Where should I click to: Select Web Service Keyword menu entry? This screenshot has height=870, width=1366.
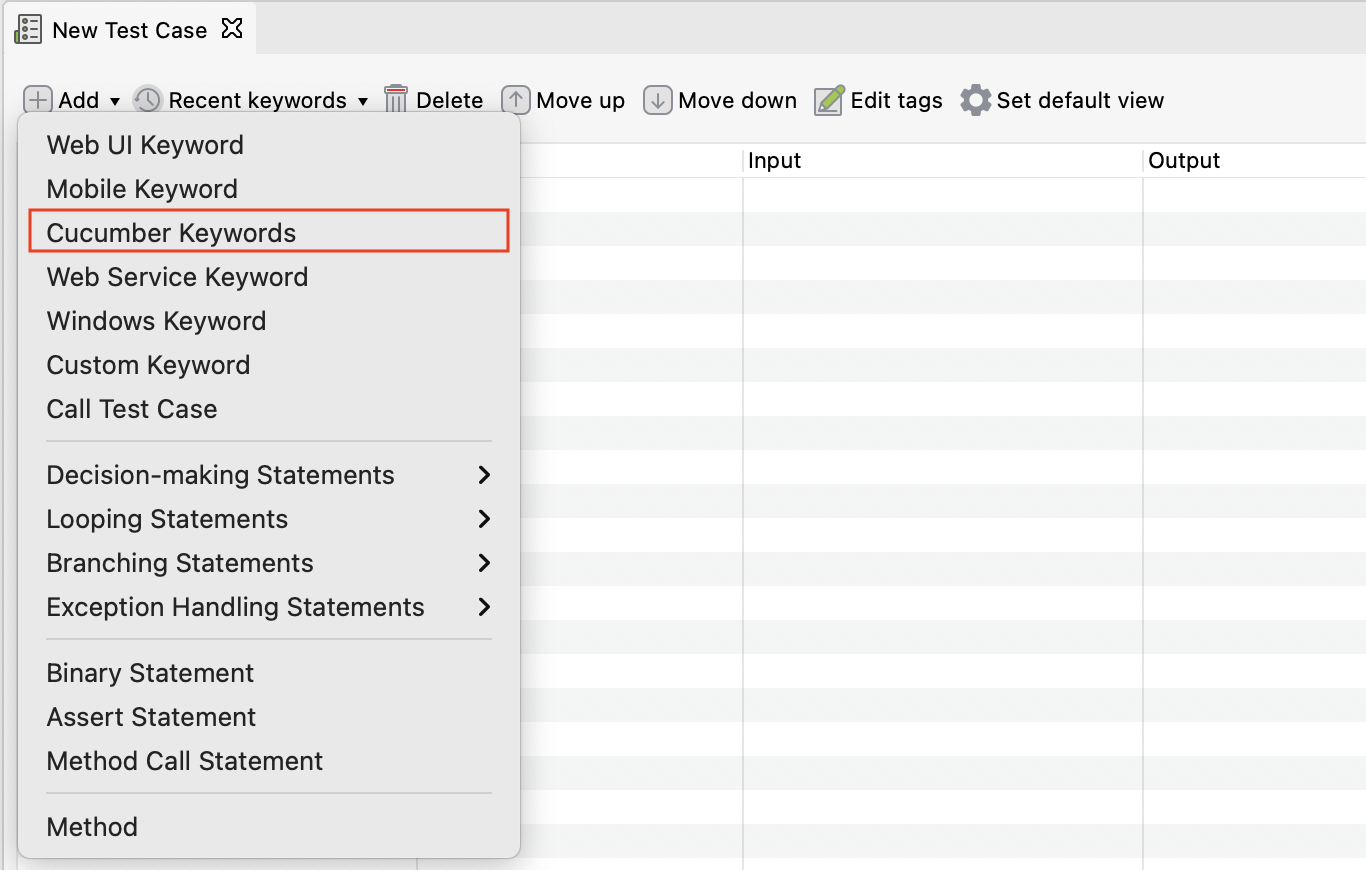177,277
